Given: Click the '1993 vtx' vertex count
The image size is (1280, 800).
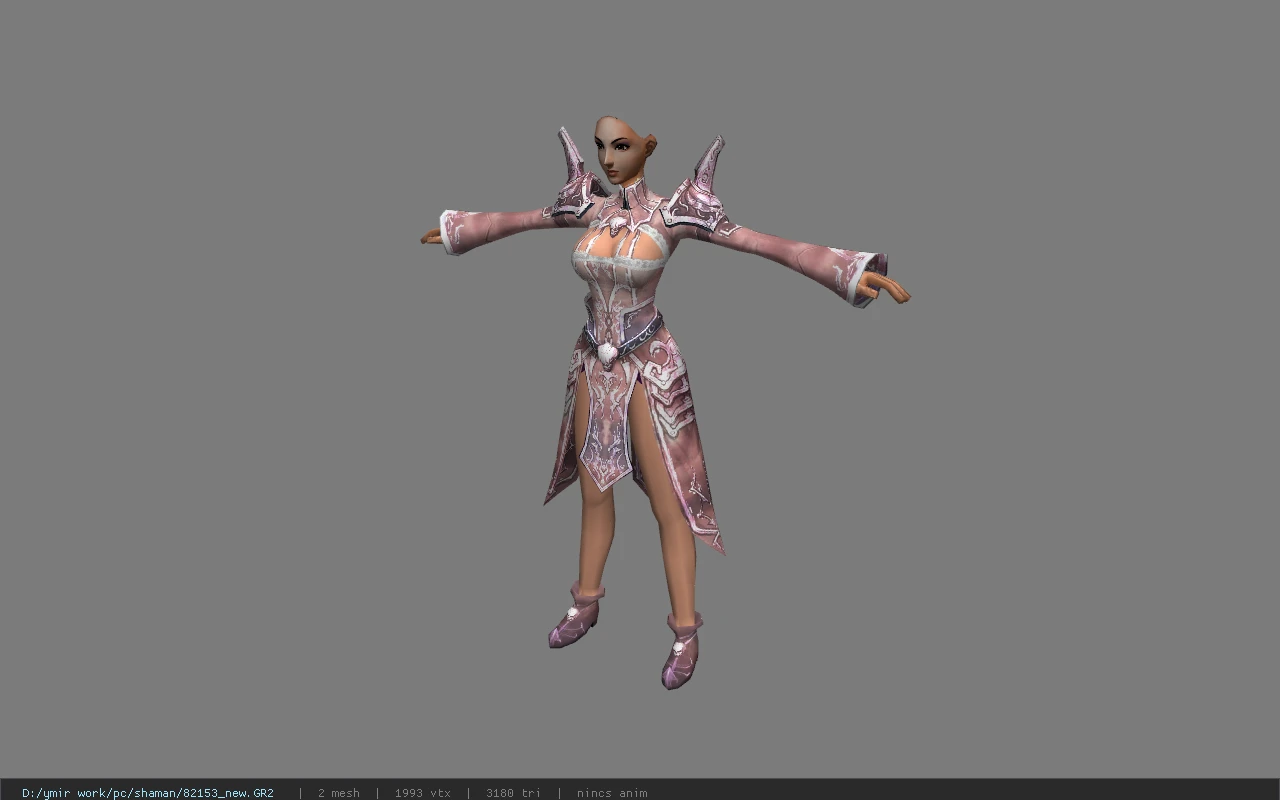Looking at the screenshot, I should coord(423,793).
